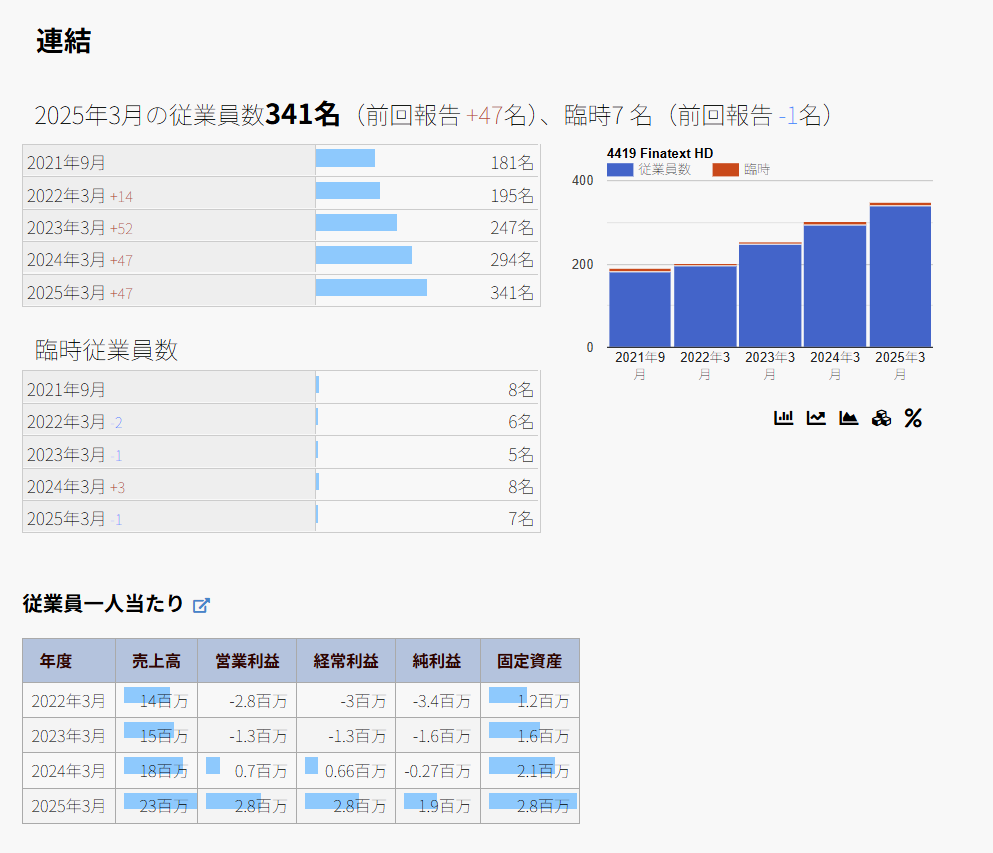Click the 14百万 sales cell
This screenshot has height=853, width=993.
tap(156, 700)
